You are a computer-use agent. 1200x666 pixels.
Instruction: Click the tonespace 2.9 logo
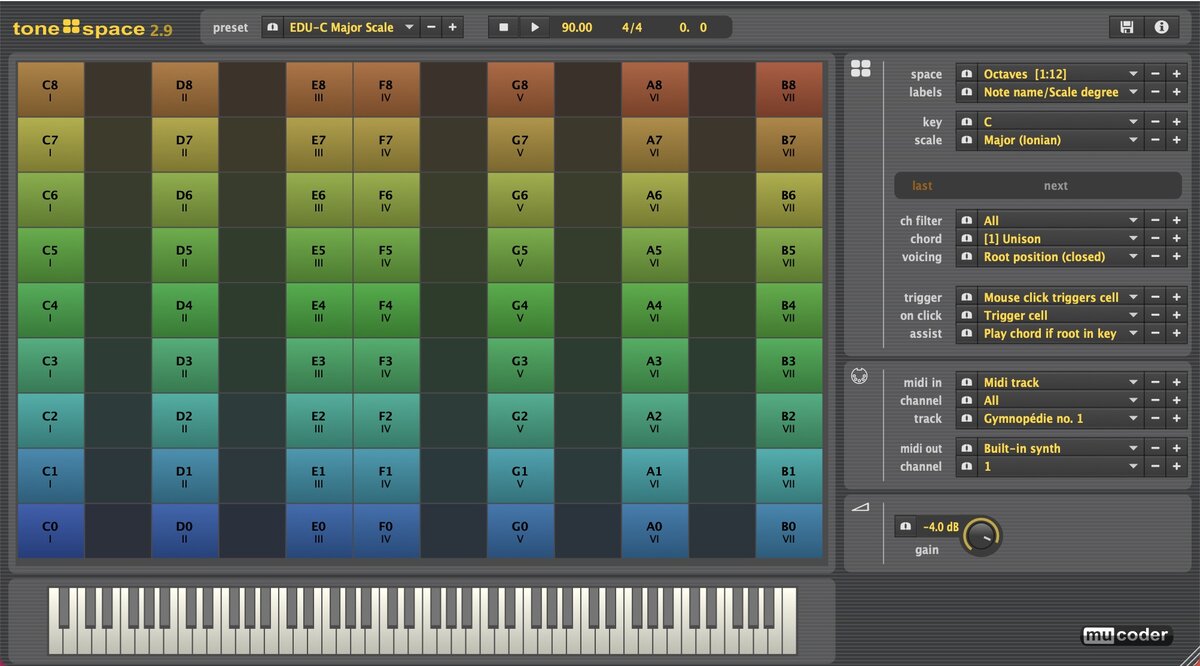pyautogui.click(x=92, y=29)
